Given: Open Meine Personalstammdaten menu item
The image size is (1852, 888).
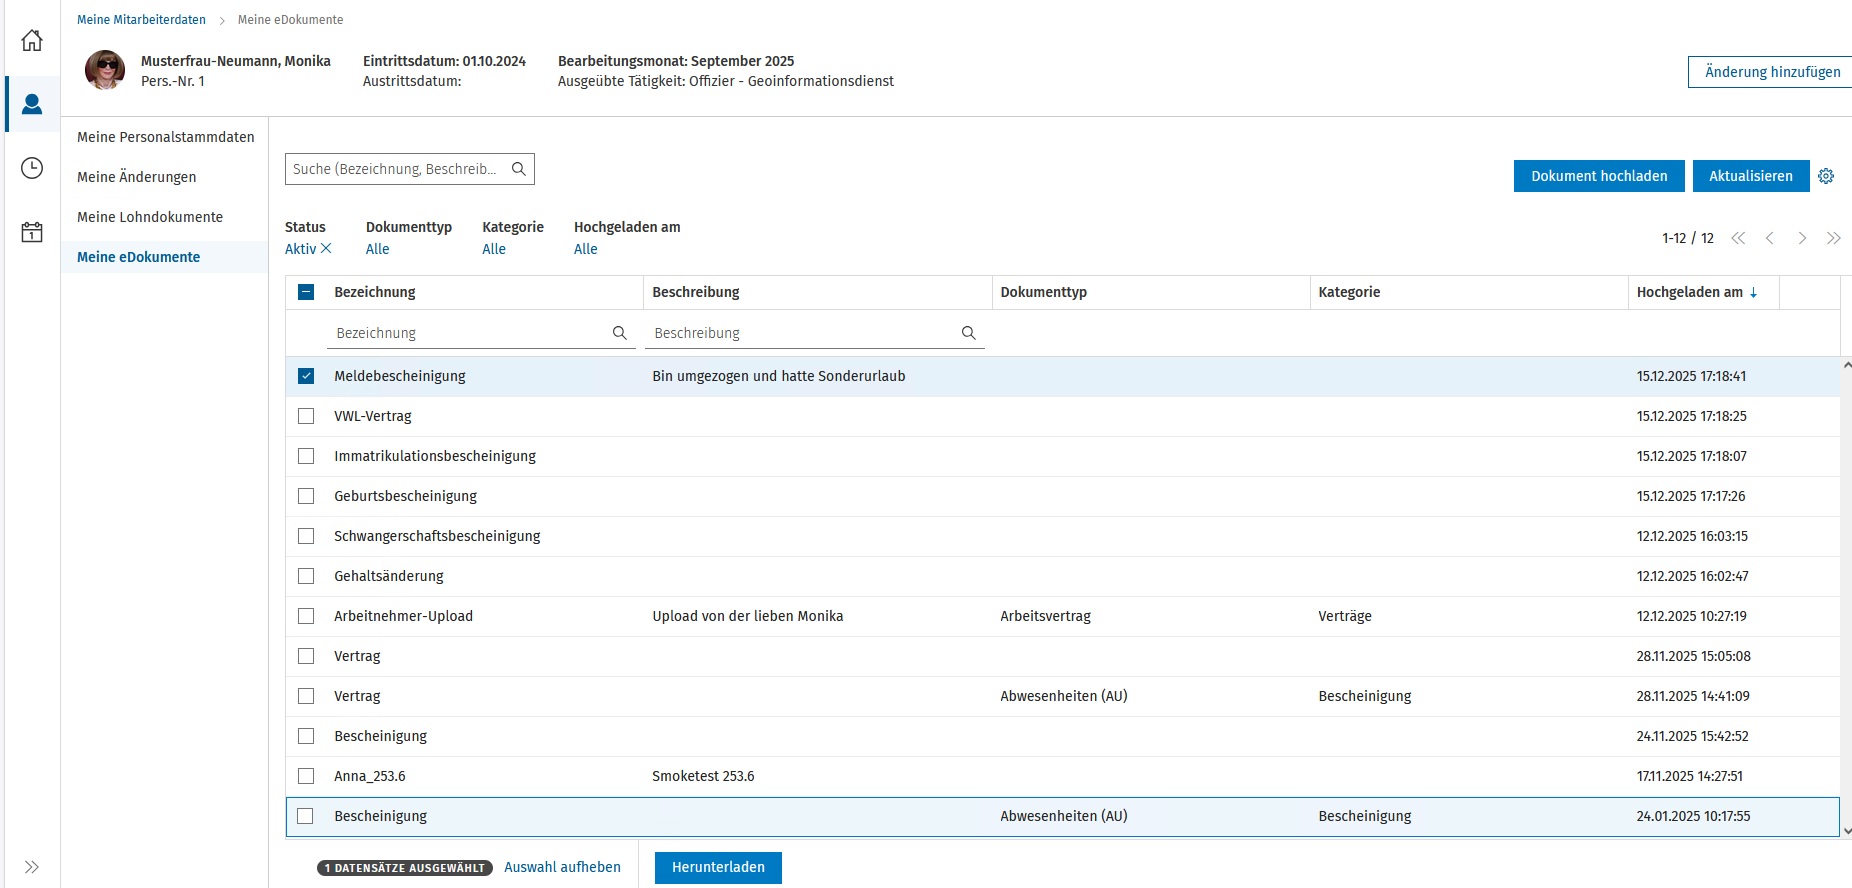Looking at the screenshot, I should [165, 137].
